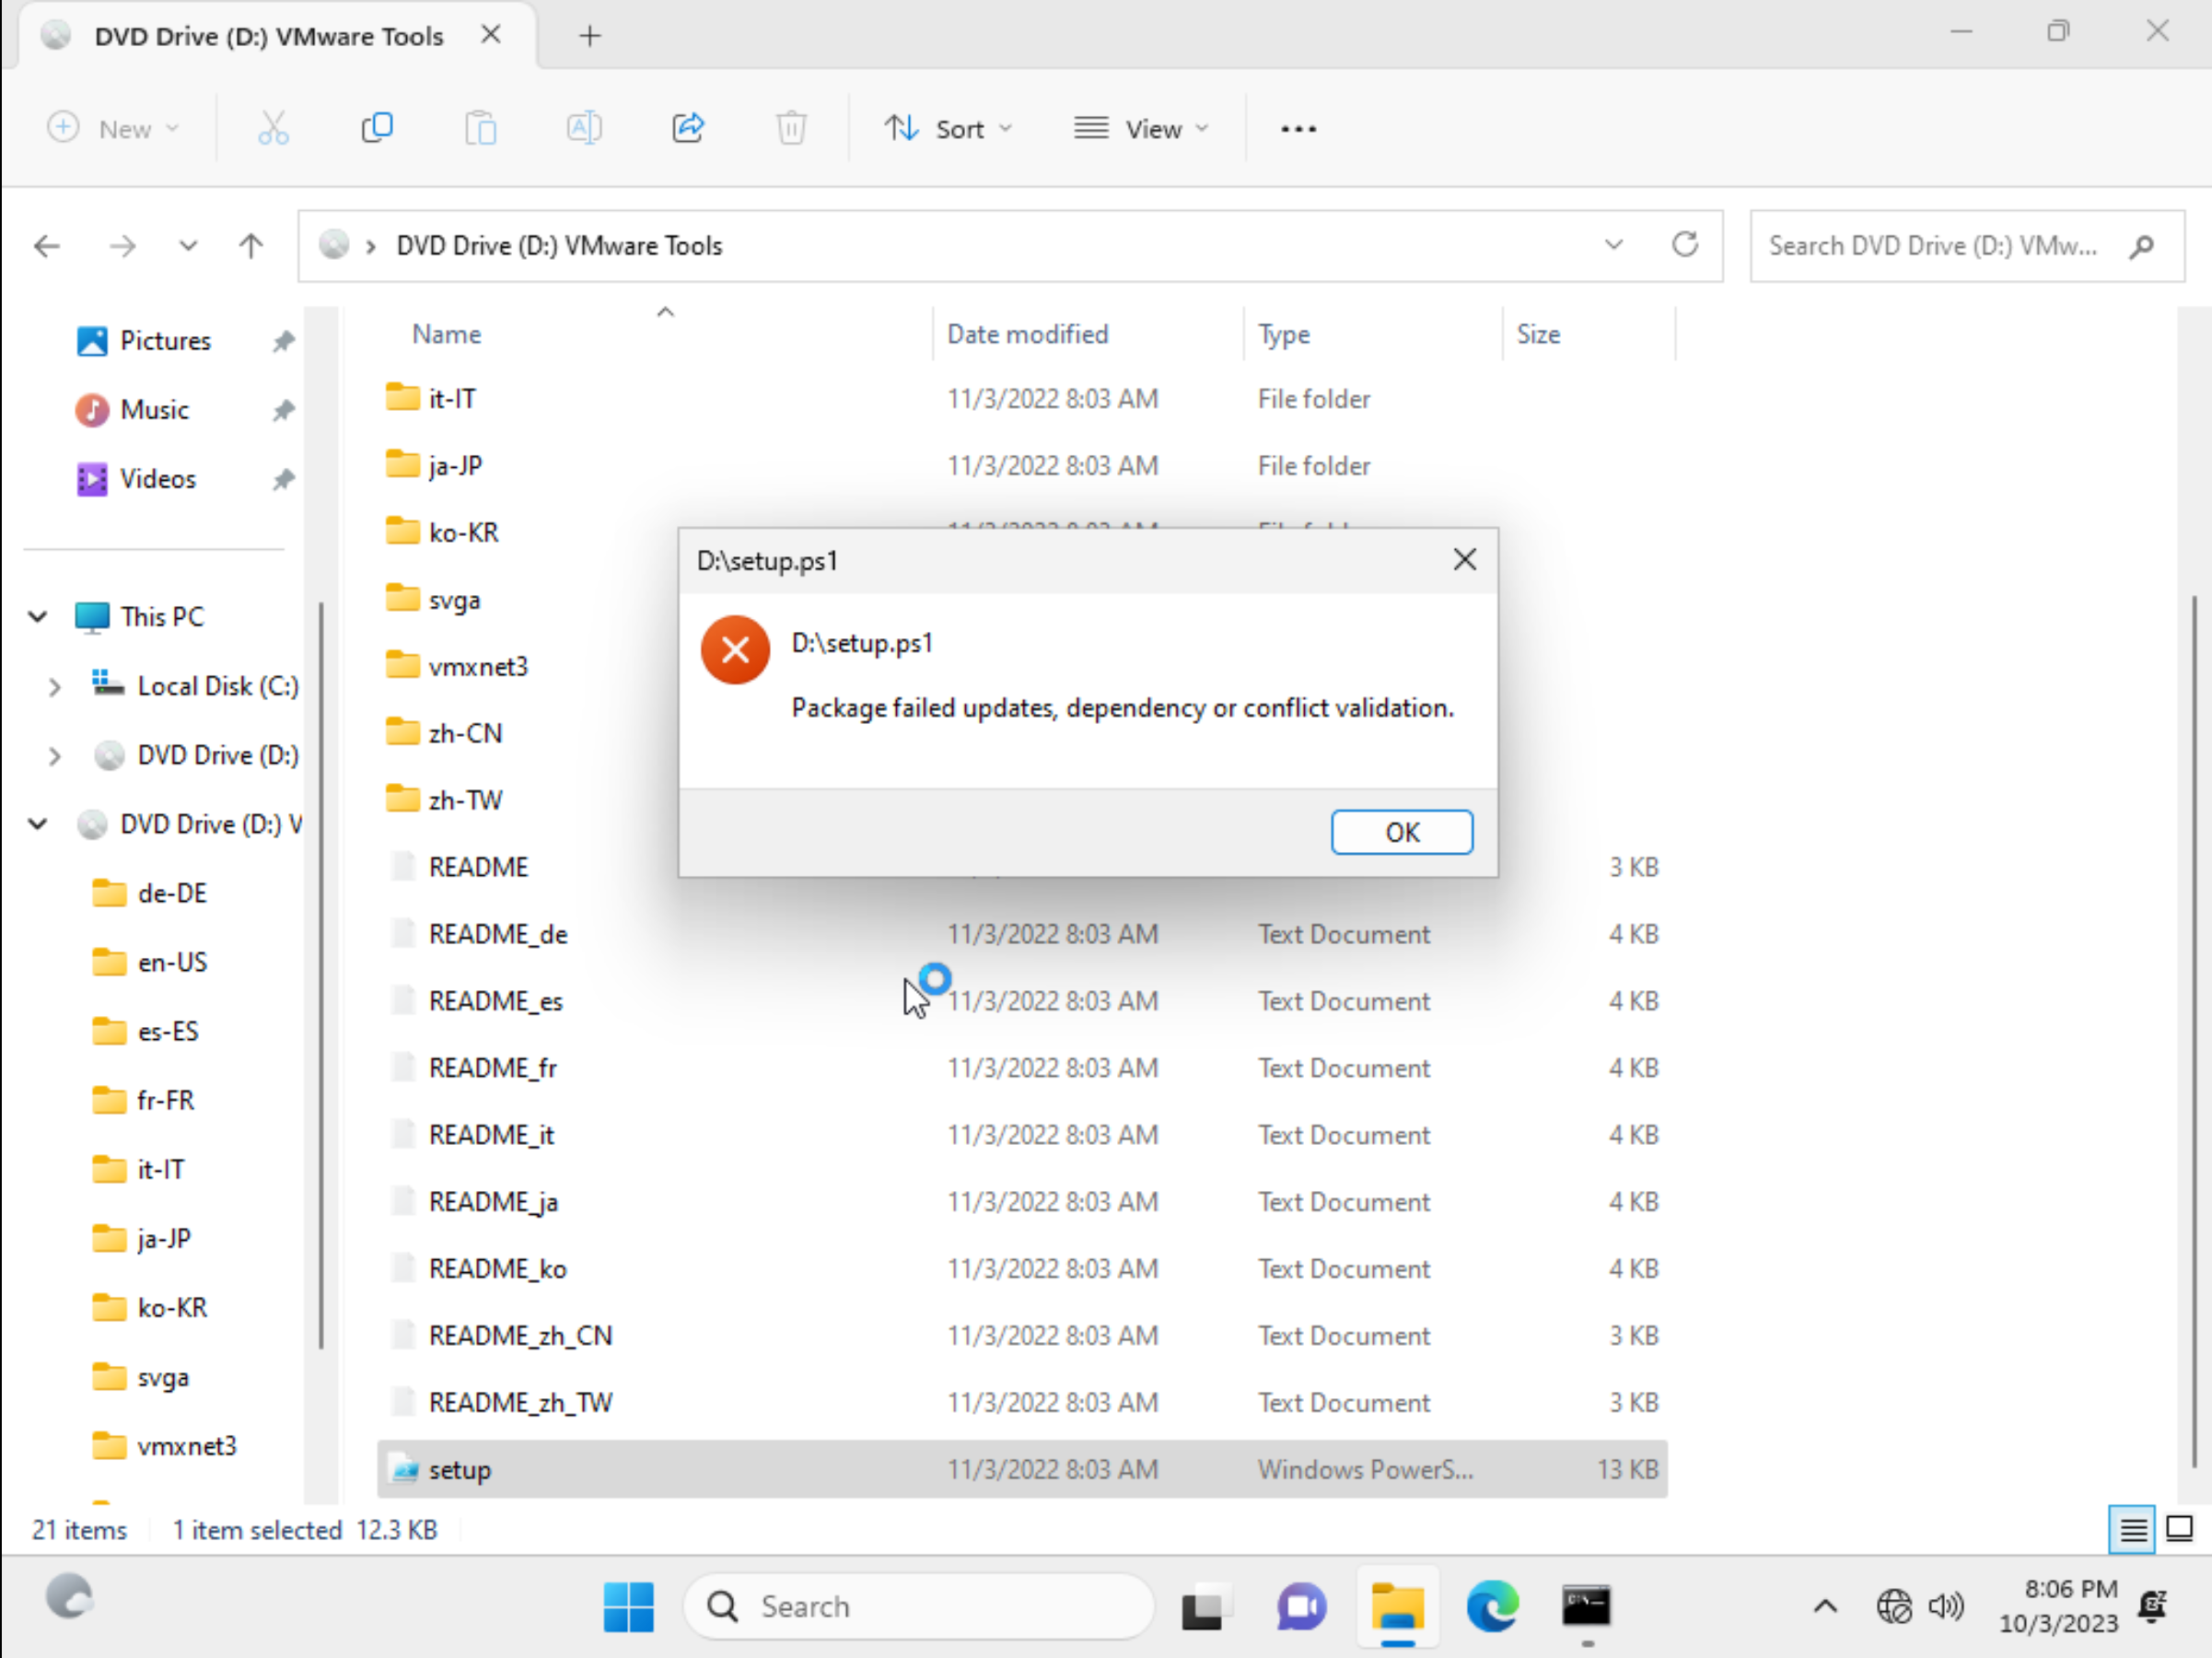Collapse This PC in the sidebar
The image size is (2212, 1658).
point(37,616)
